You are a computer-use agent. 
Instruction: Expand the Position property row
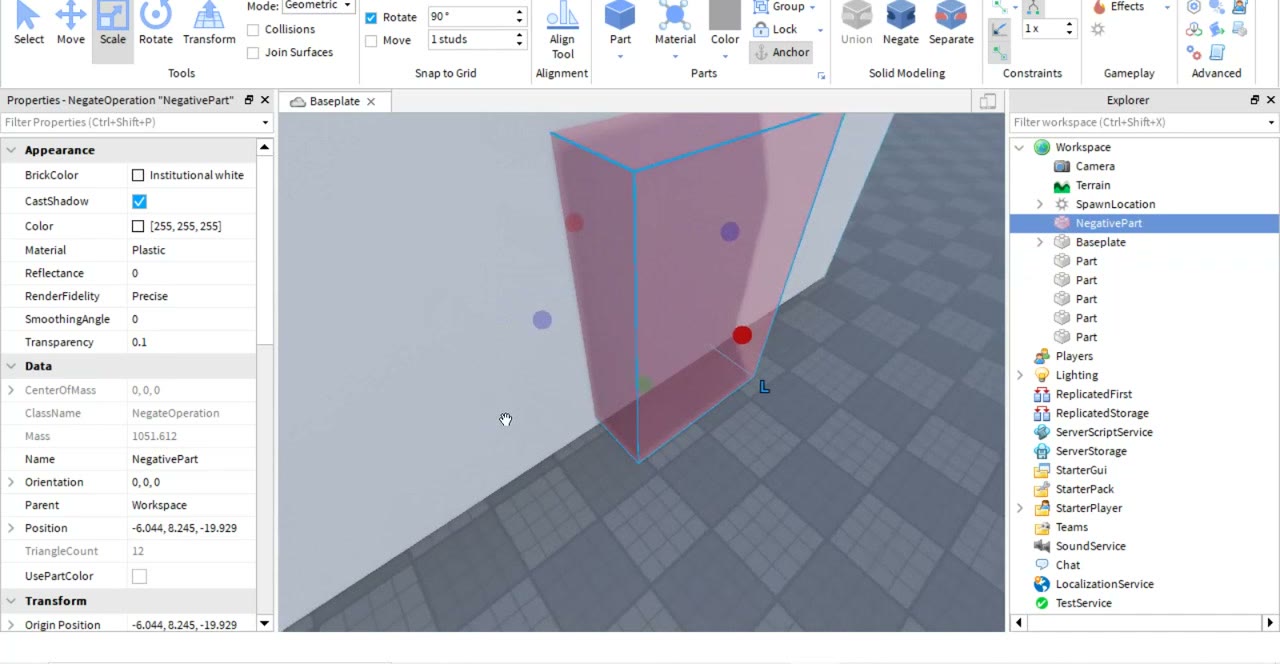pos(11,528)
